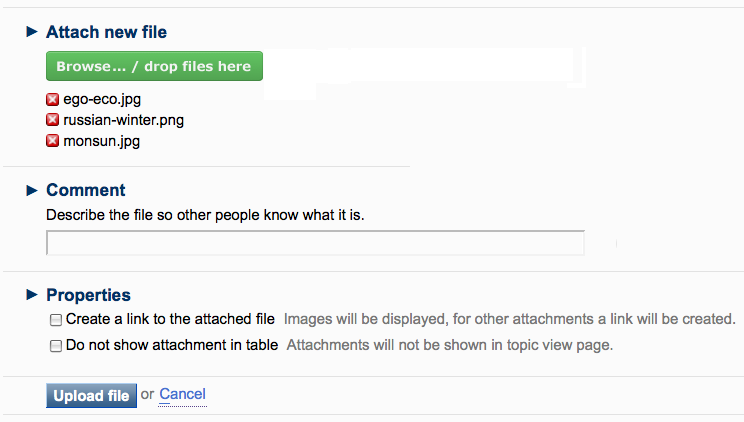Select the ego-eco.jpg file name
The height and width of the screenshot is (422, 744).
(99, 99)
